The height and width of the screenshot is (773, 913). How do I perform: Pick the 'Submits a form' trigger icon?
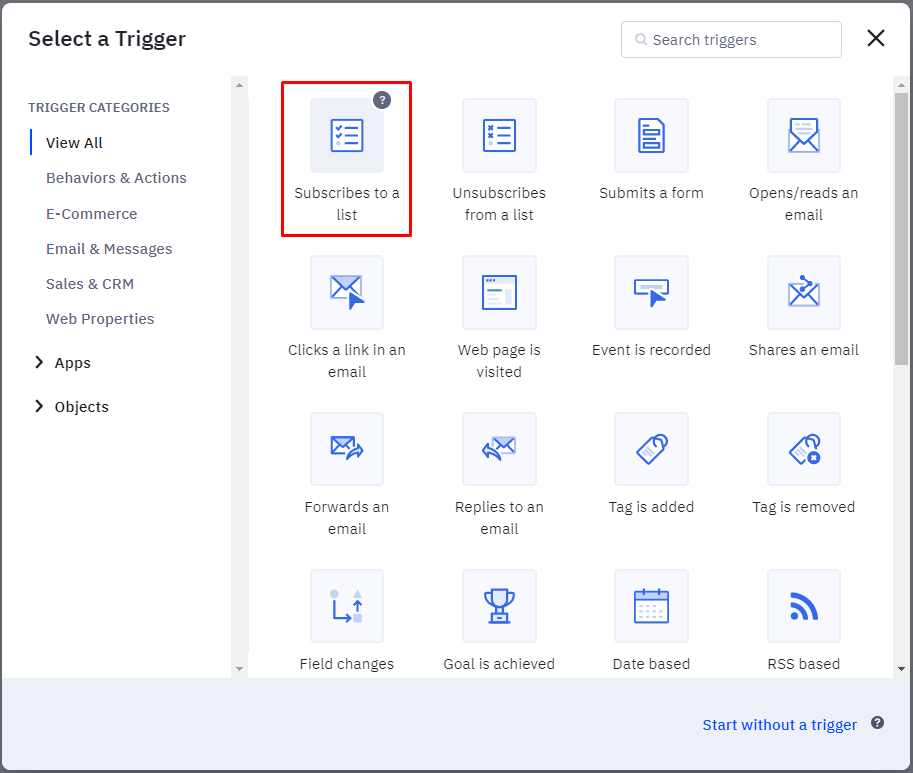pyautogui.click(x=651, y=136)
